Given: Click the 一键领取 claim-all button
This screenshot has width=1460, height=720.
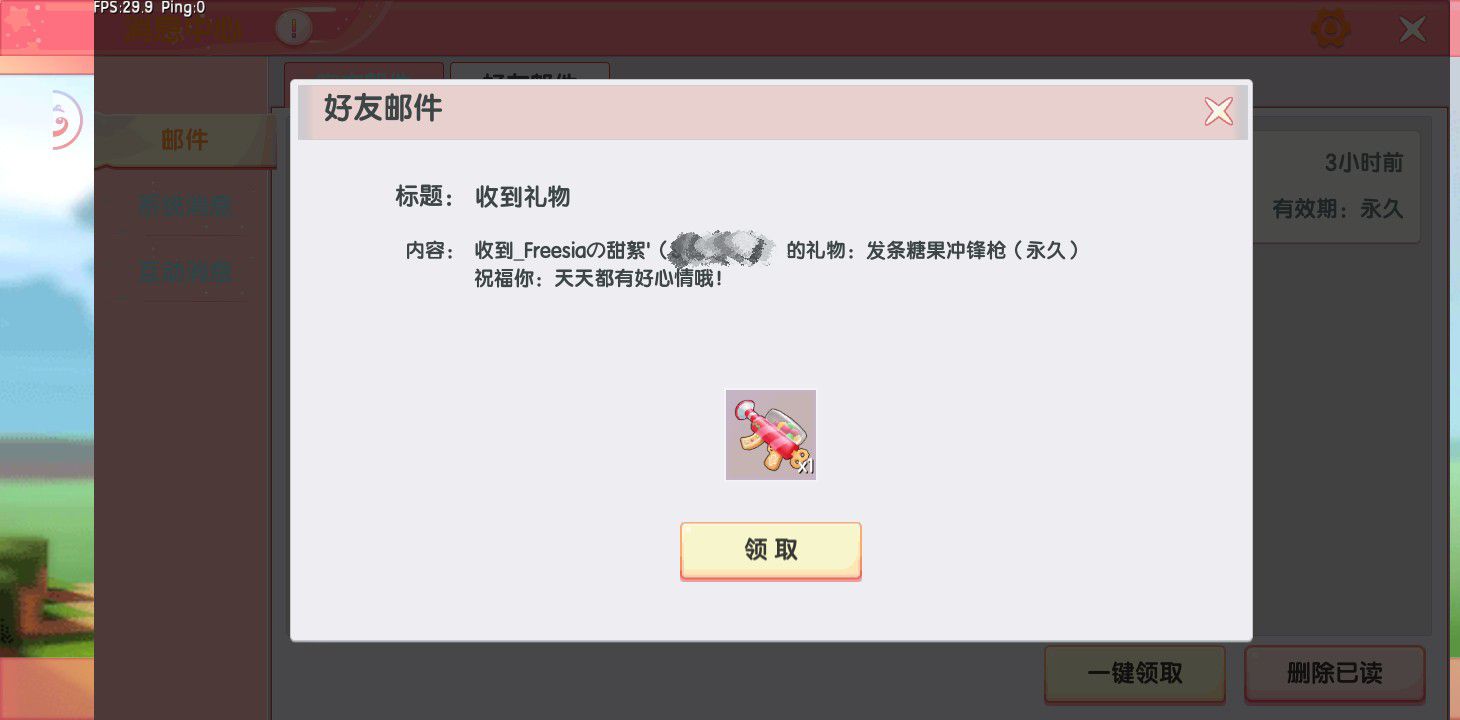Looking at the screenshot, I should 1135,673.
